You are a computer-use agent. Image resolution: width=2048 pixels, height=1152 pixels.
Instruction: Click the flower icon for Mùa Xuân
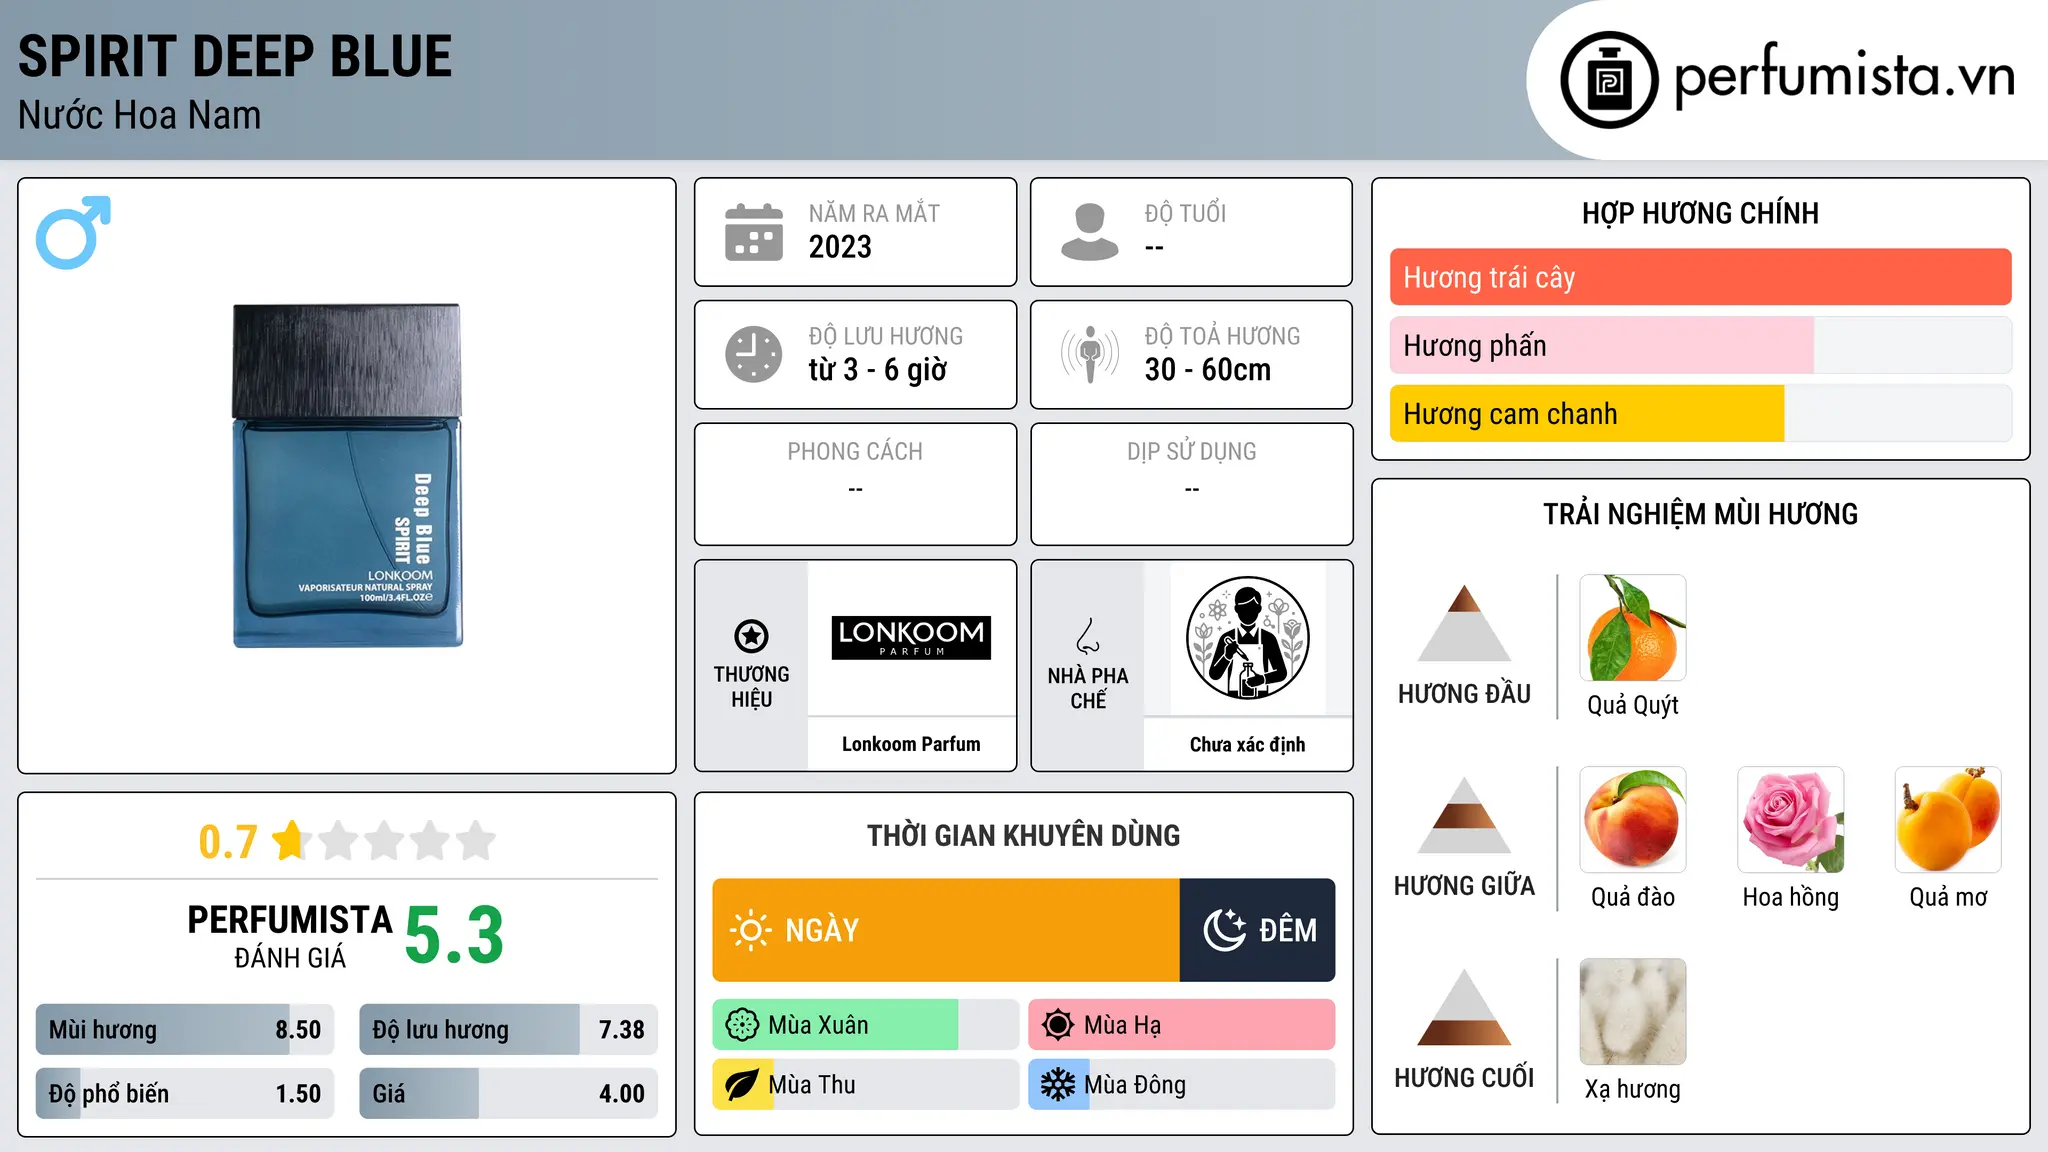coord(742,1025)
